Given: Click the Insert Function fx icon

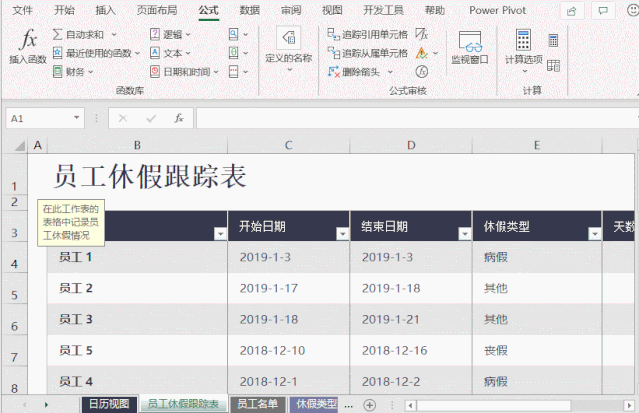Looking at the screenshot, I should (x=28, y=40).
